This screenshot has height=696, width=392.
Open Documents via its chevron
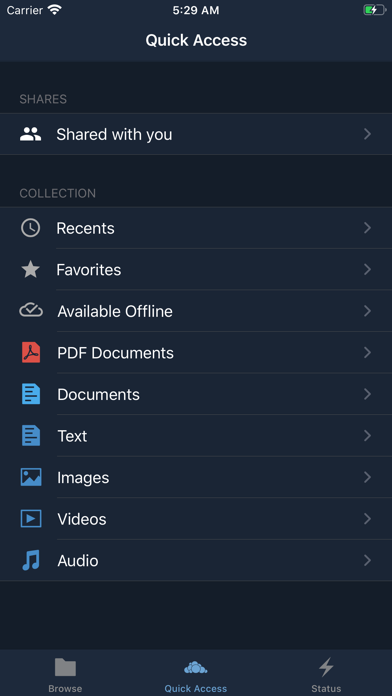coord(368,394)
